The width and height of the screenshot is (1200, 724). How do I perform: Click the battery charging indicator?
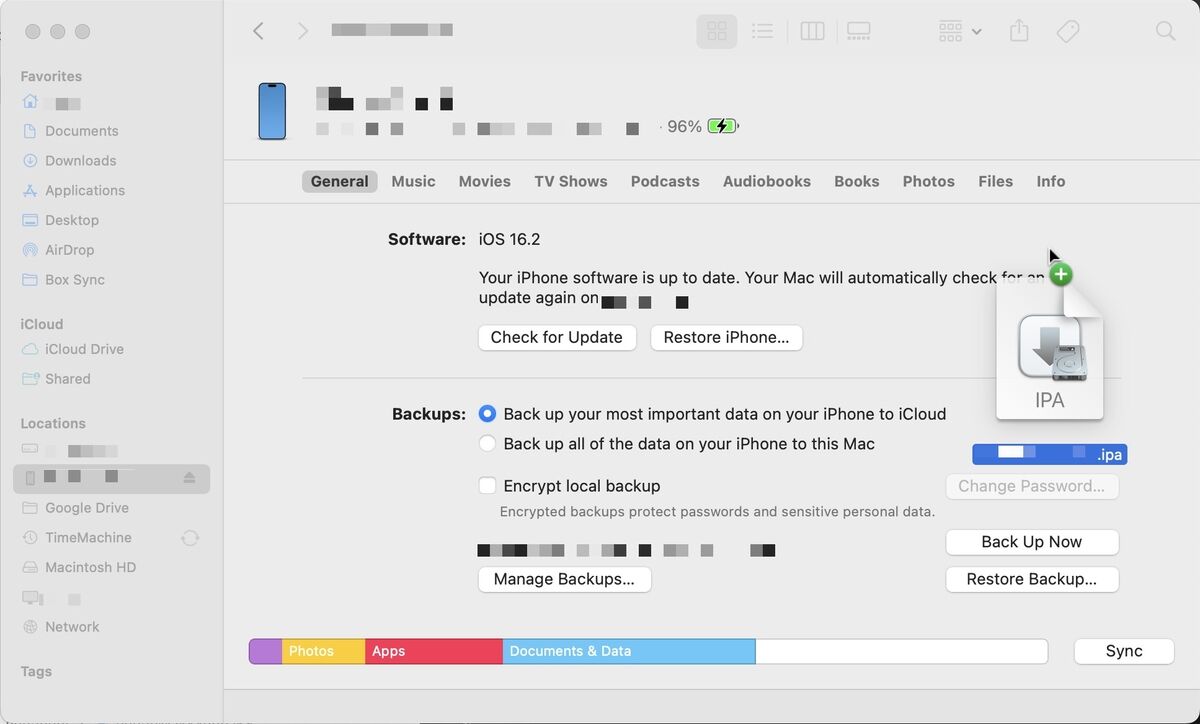tap(722, 126)
